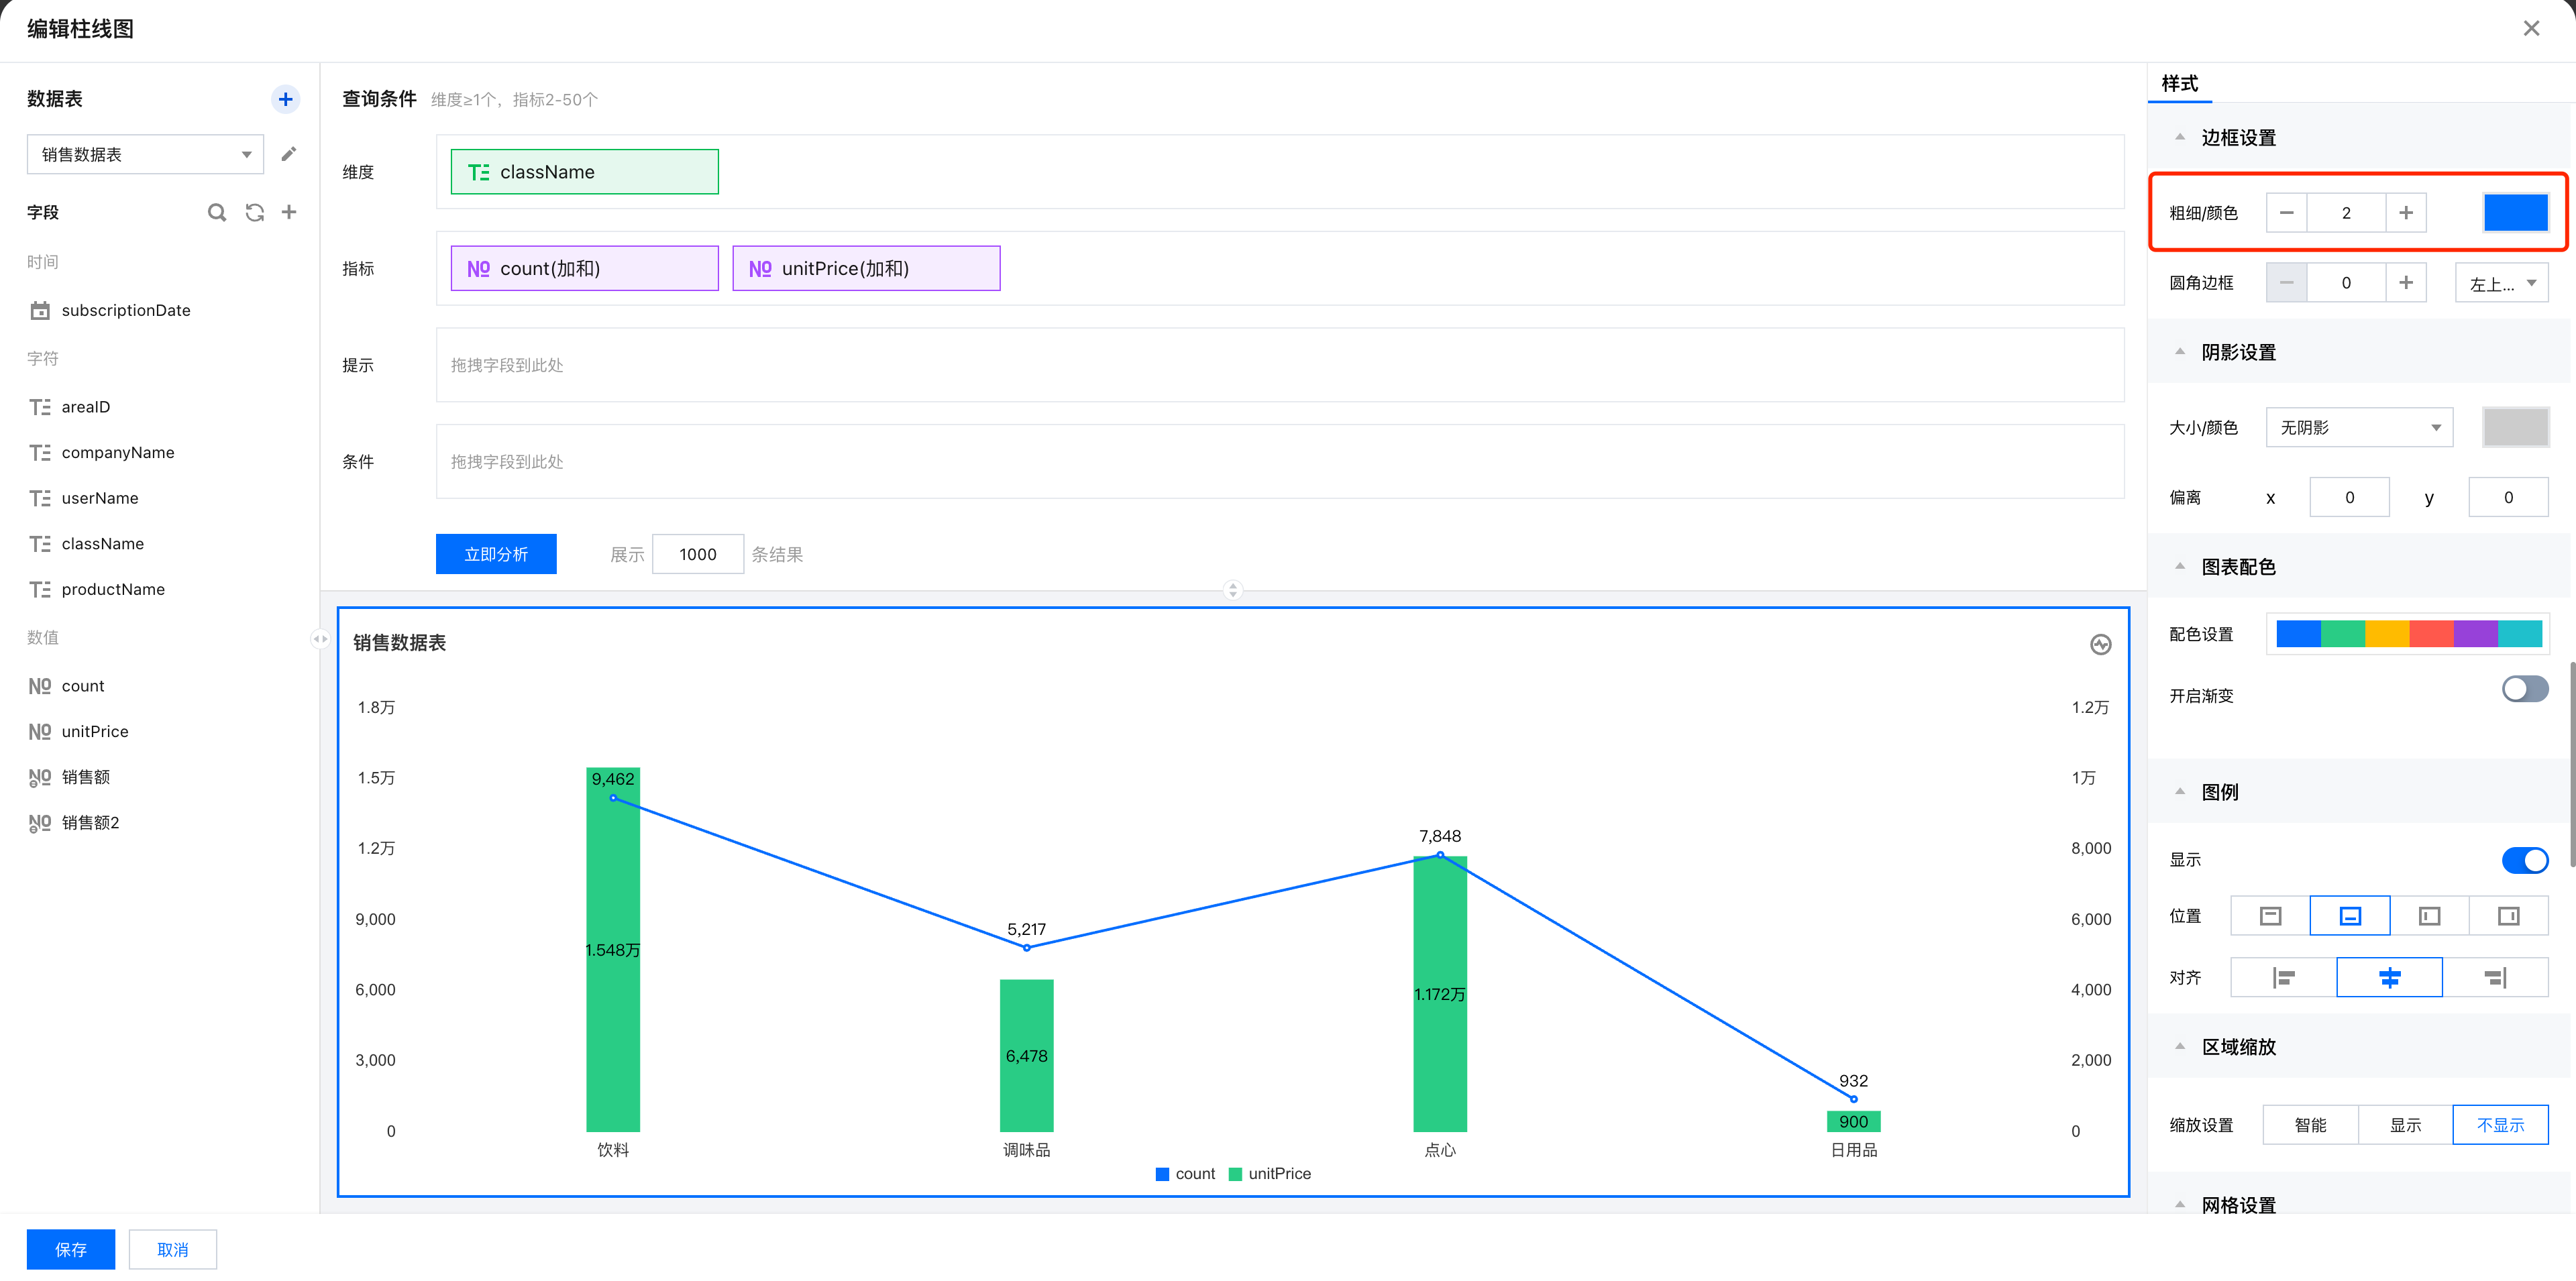The width and height of the screenshot is (2576, 1281).
Task: Click the 保存 button
Action: point(71,1249)
